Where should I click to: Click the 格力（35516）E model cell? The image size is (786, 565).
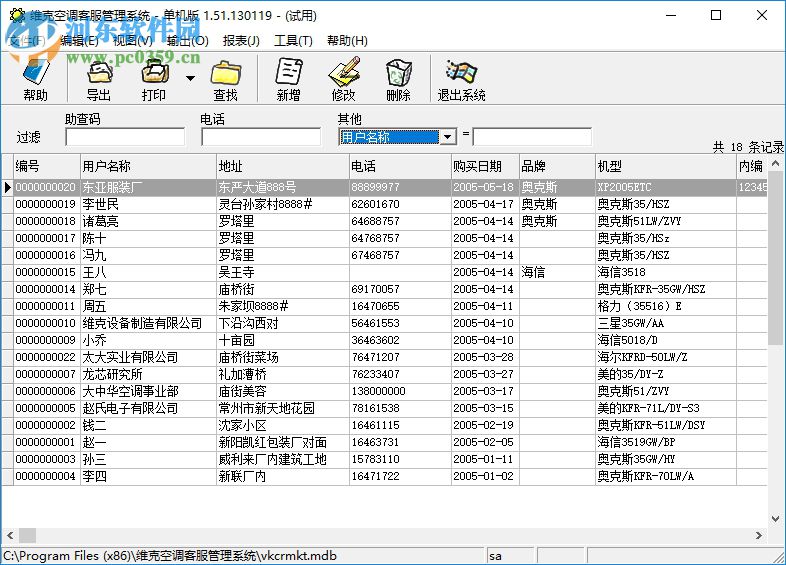tap(665, 307)
